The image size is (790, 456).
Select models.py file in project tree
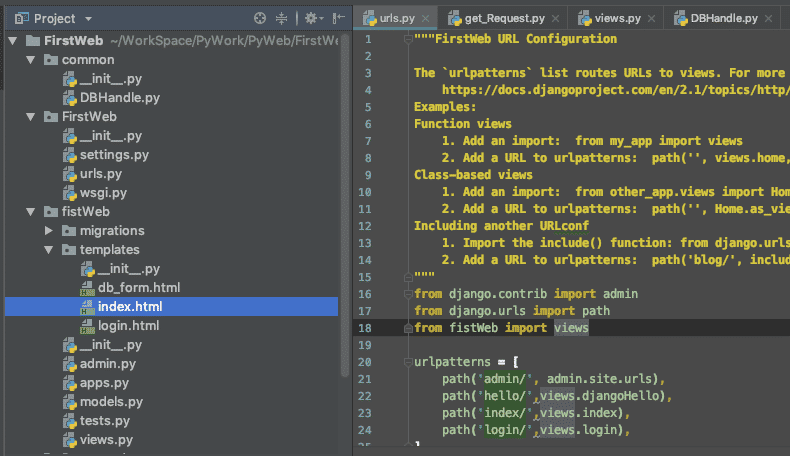[113, 402]
